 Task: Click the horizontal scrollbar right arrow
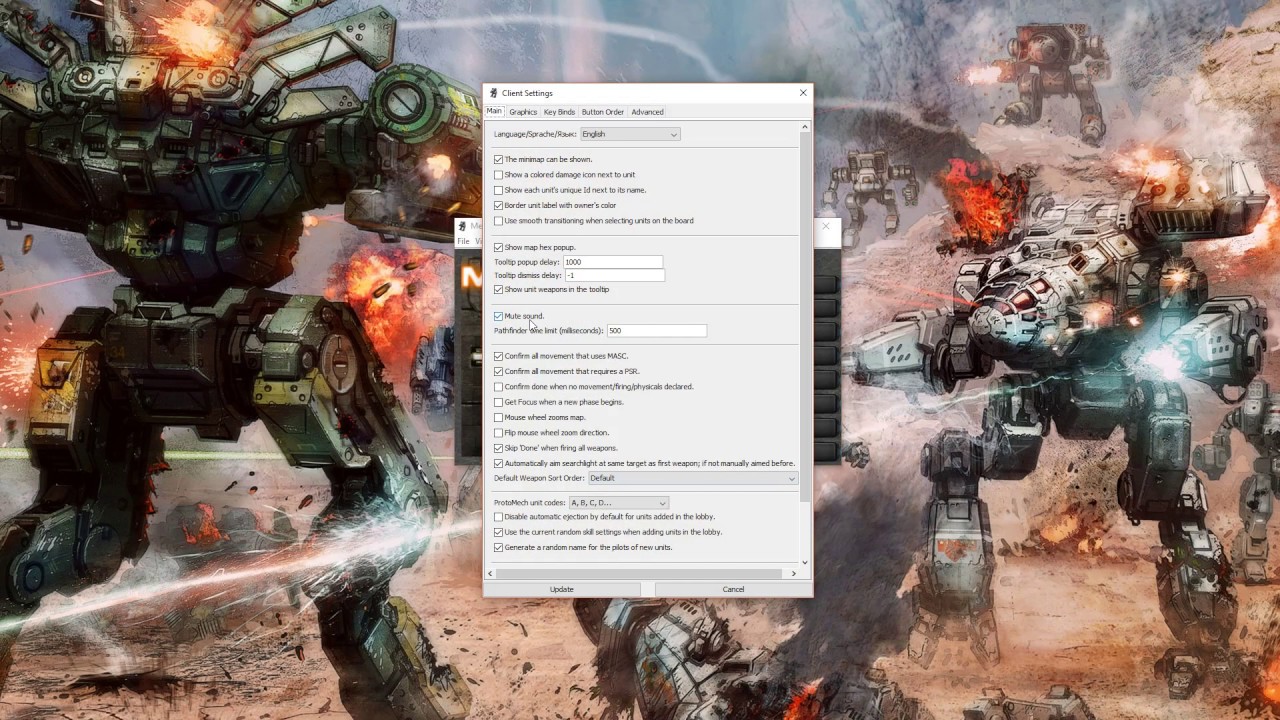click(x=794, y=573)
